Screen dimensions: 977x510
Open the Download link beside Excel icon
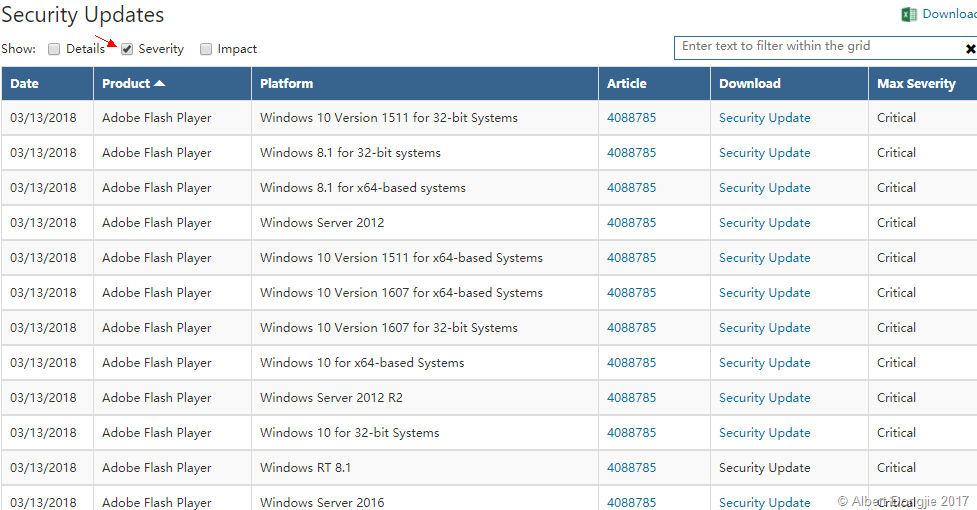pyautogui.click(x=949, y=14)
